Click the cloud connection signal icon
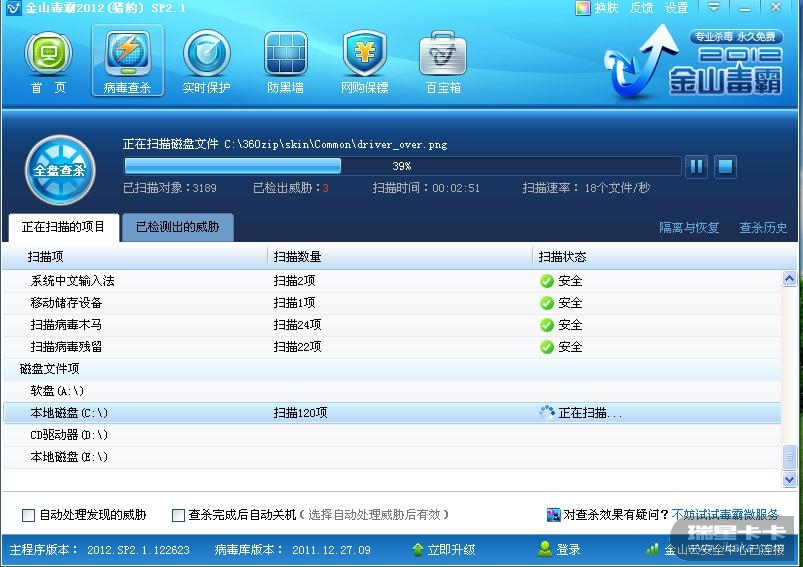 click(652, 550)
